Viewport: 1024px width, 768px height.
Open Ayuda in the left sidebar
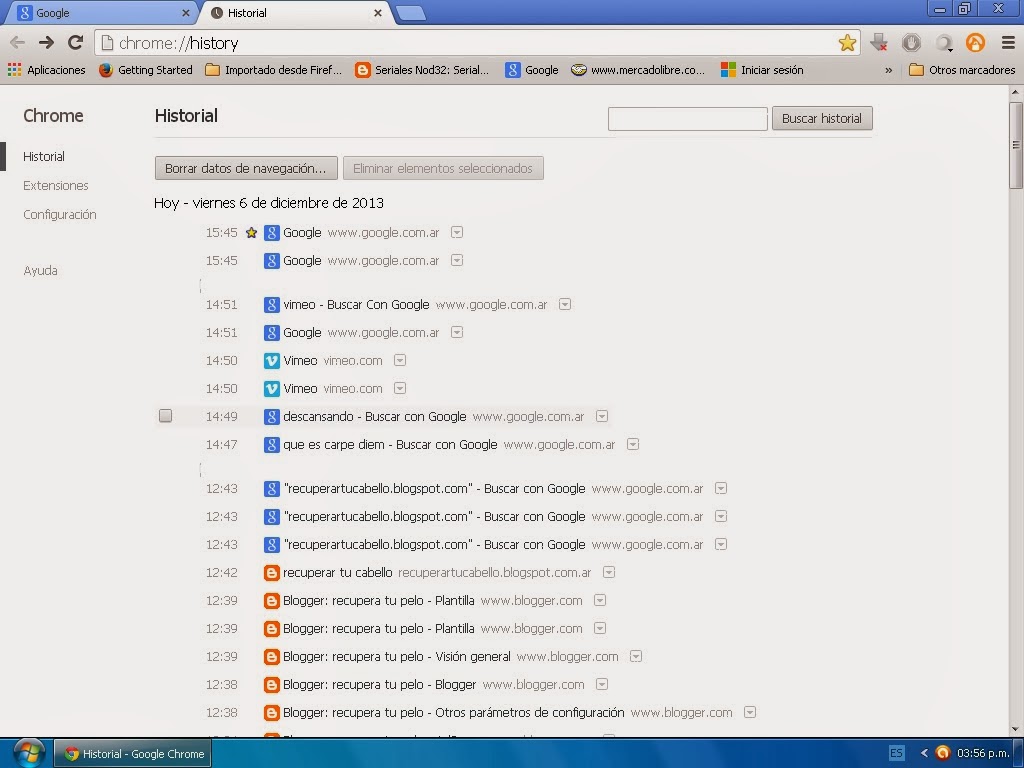tap(40, 270)
